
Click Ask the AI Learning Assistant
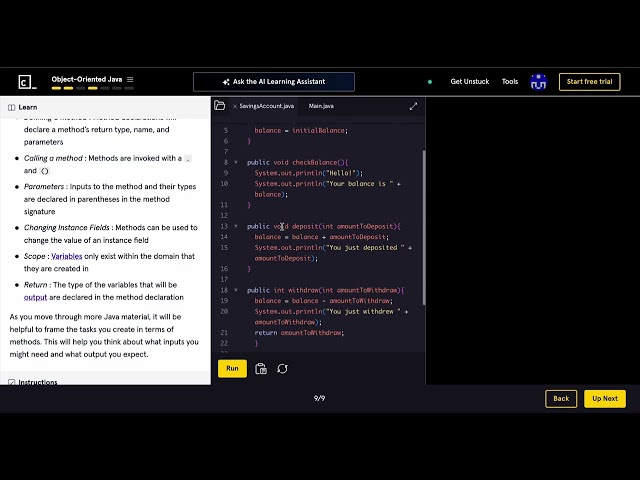[x=274, y=82]
